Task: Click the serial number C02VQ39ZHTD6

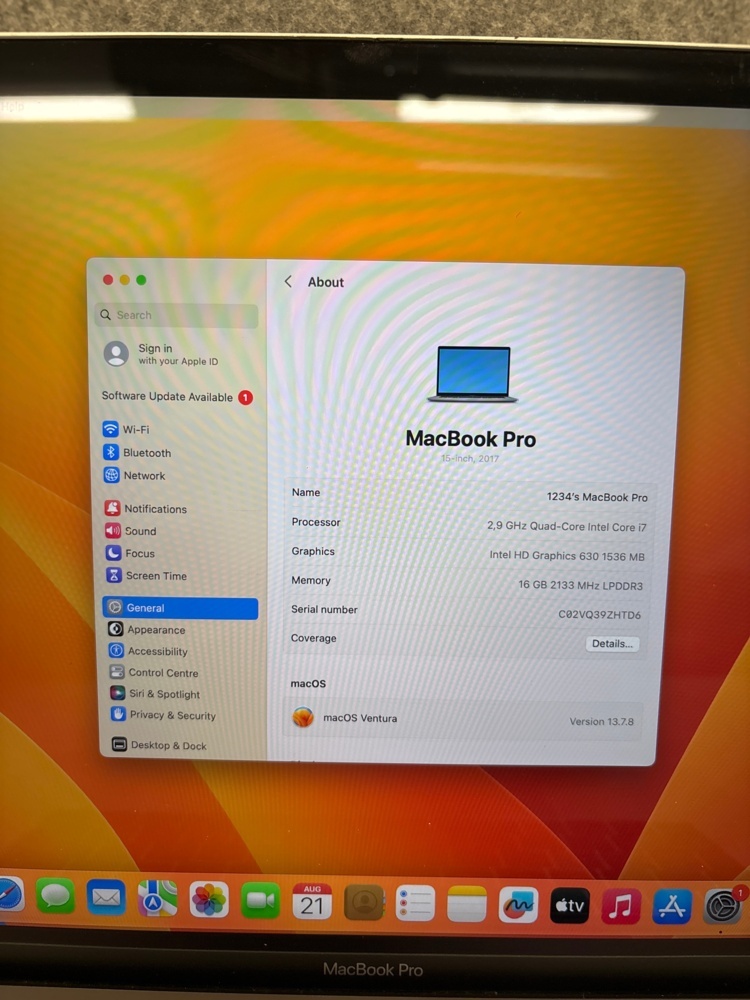Action: [599, 615]
